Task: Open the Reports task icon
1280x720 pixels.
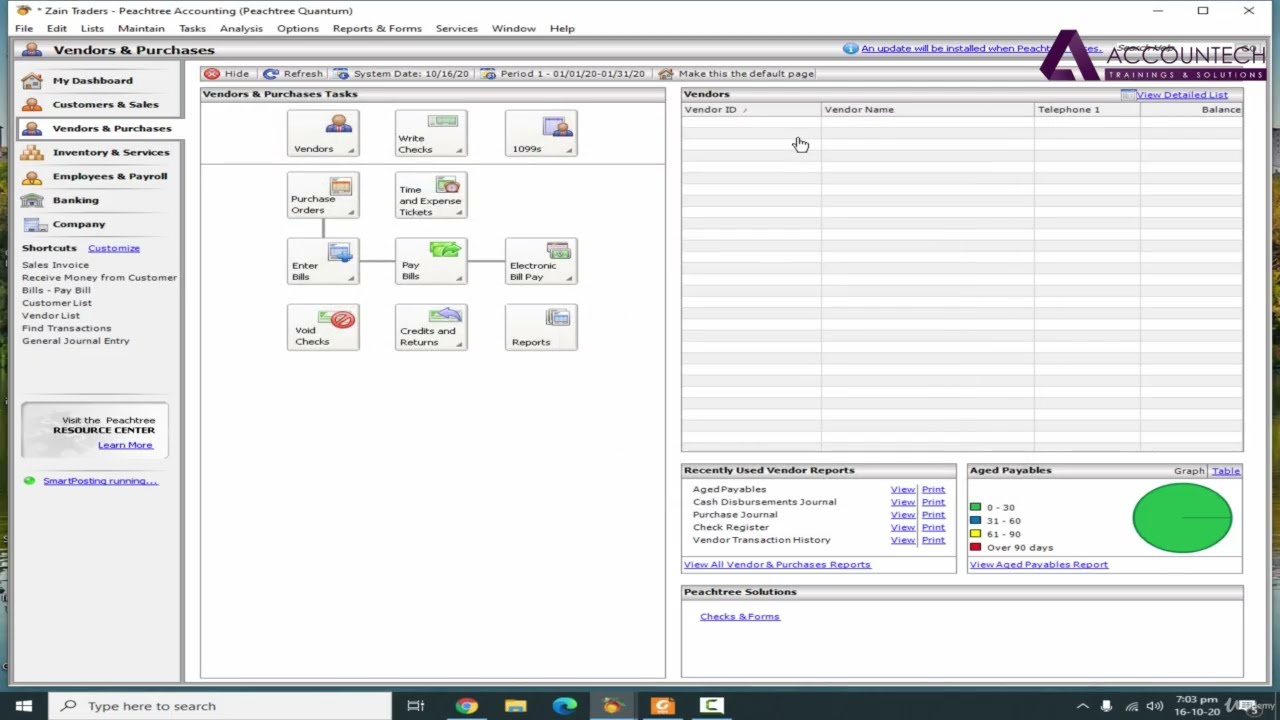Action: tap(541, 328)
